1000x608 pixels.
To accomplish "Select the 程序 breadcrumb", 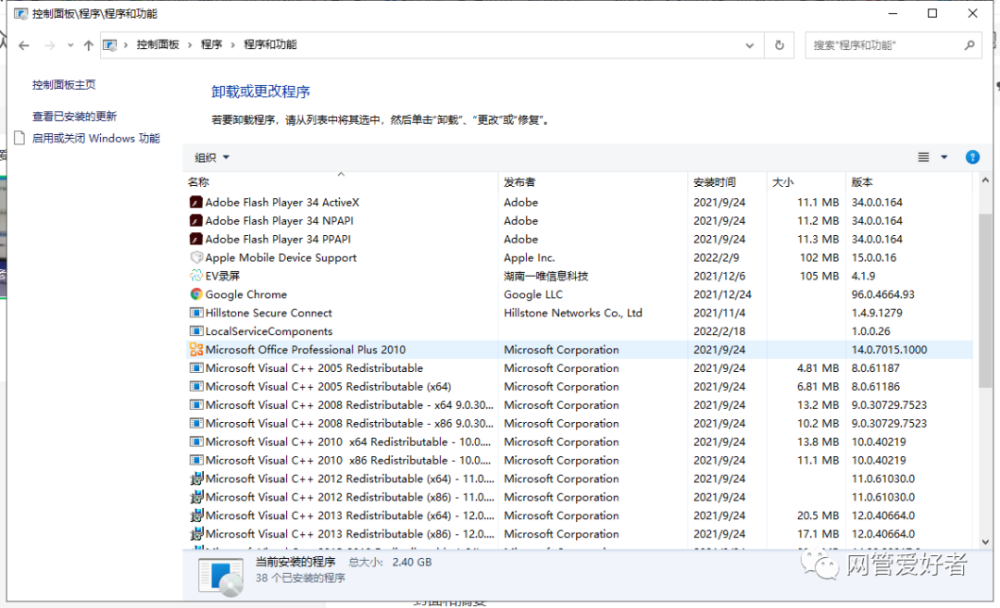I will (x=211, y=45).
